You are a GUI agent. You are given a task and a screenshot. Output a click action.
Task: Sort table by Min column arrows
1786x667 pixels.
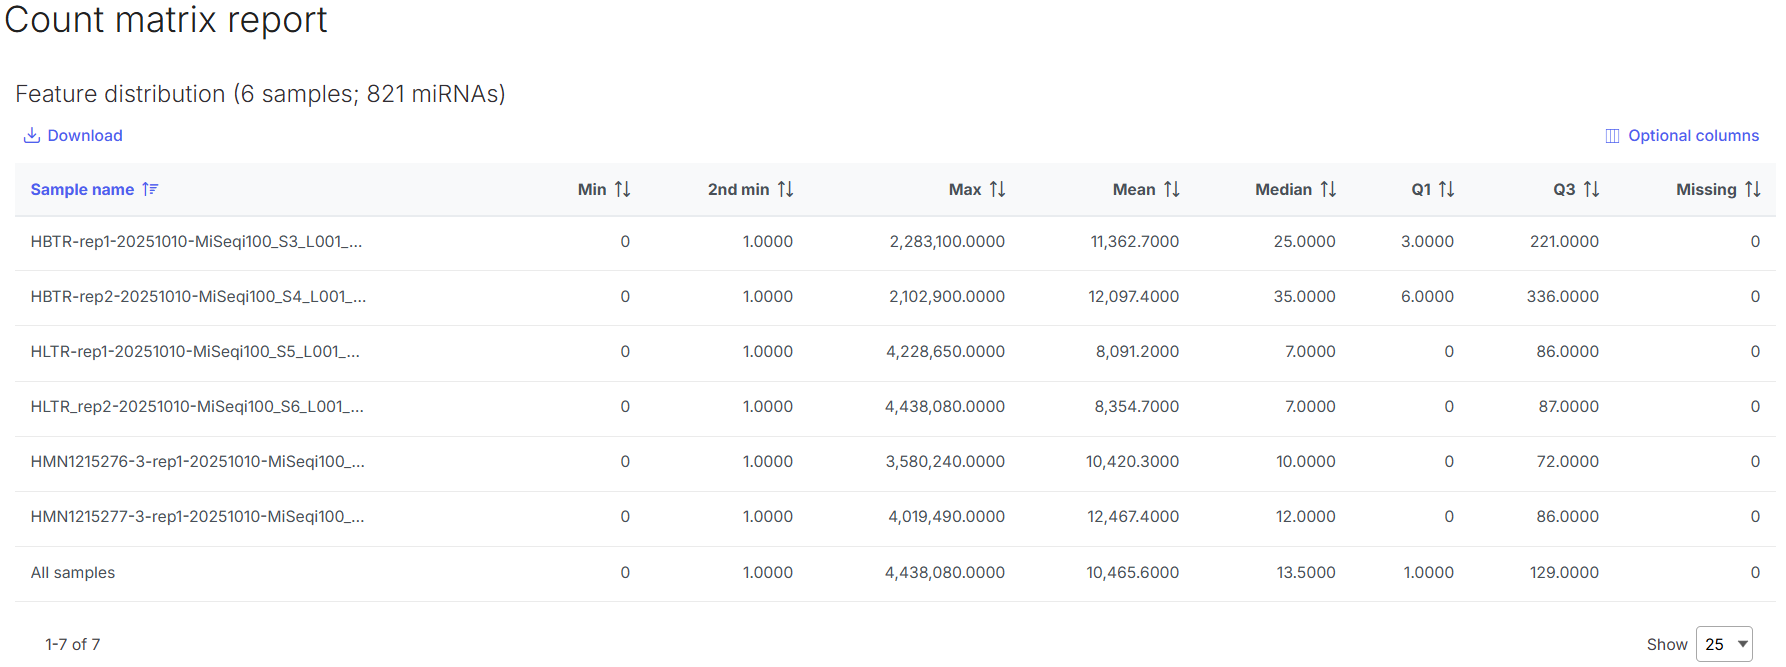622,189
